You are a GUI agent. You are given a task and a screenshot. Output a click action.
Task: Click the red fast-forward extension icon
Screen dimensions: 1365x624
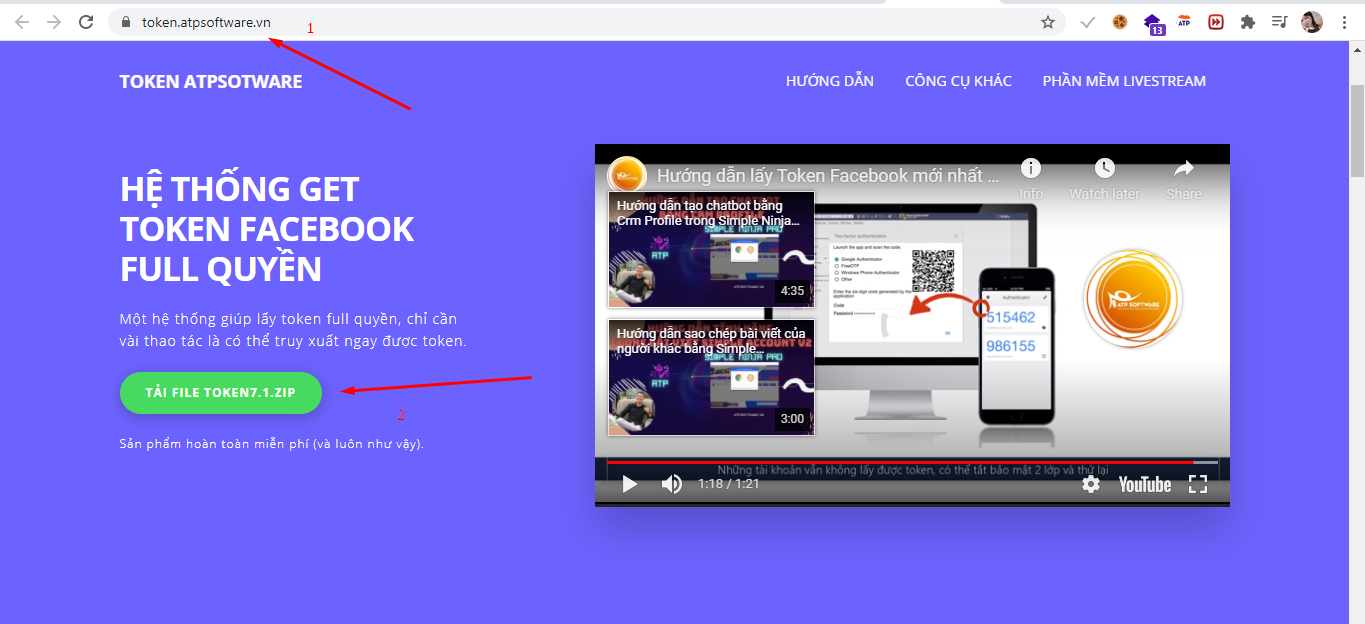coord(1215,21)
